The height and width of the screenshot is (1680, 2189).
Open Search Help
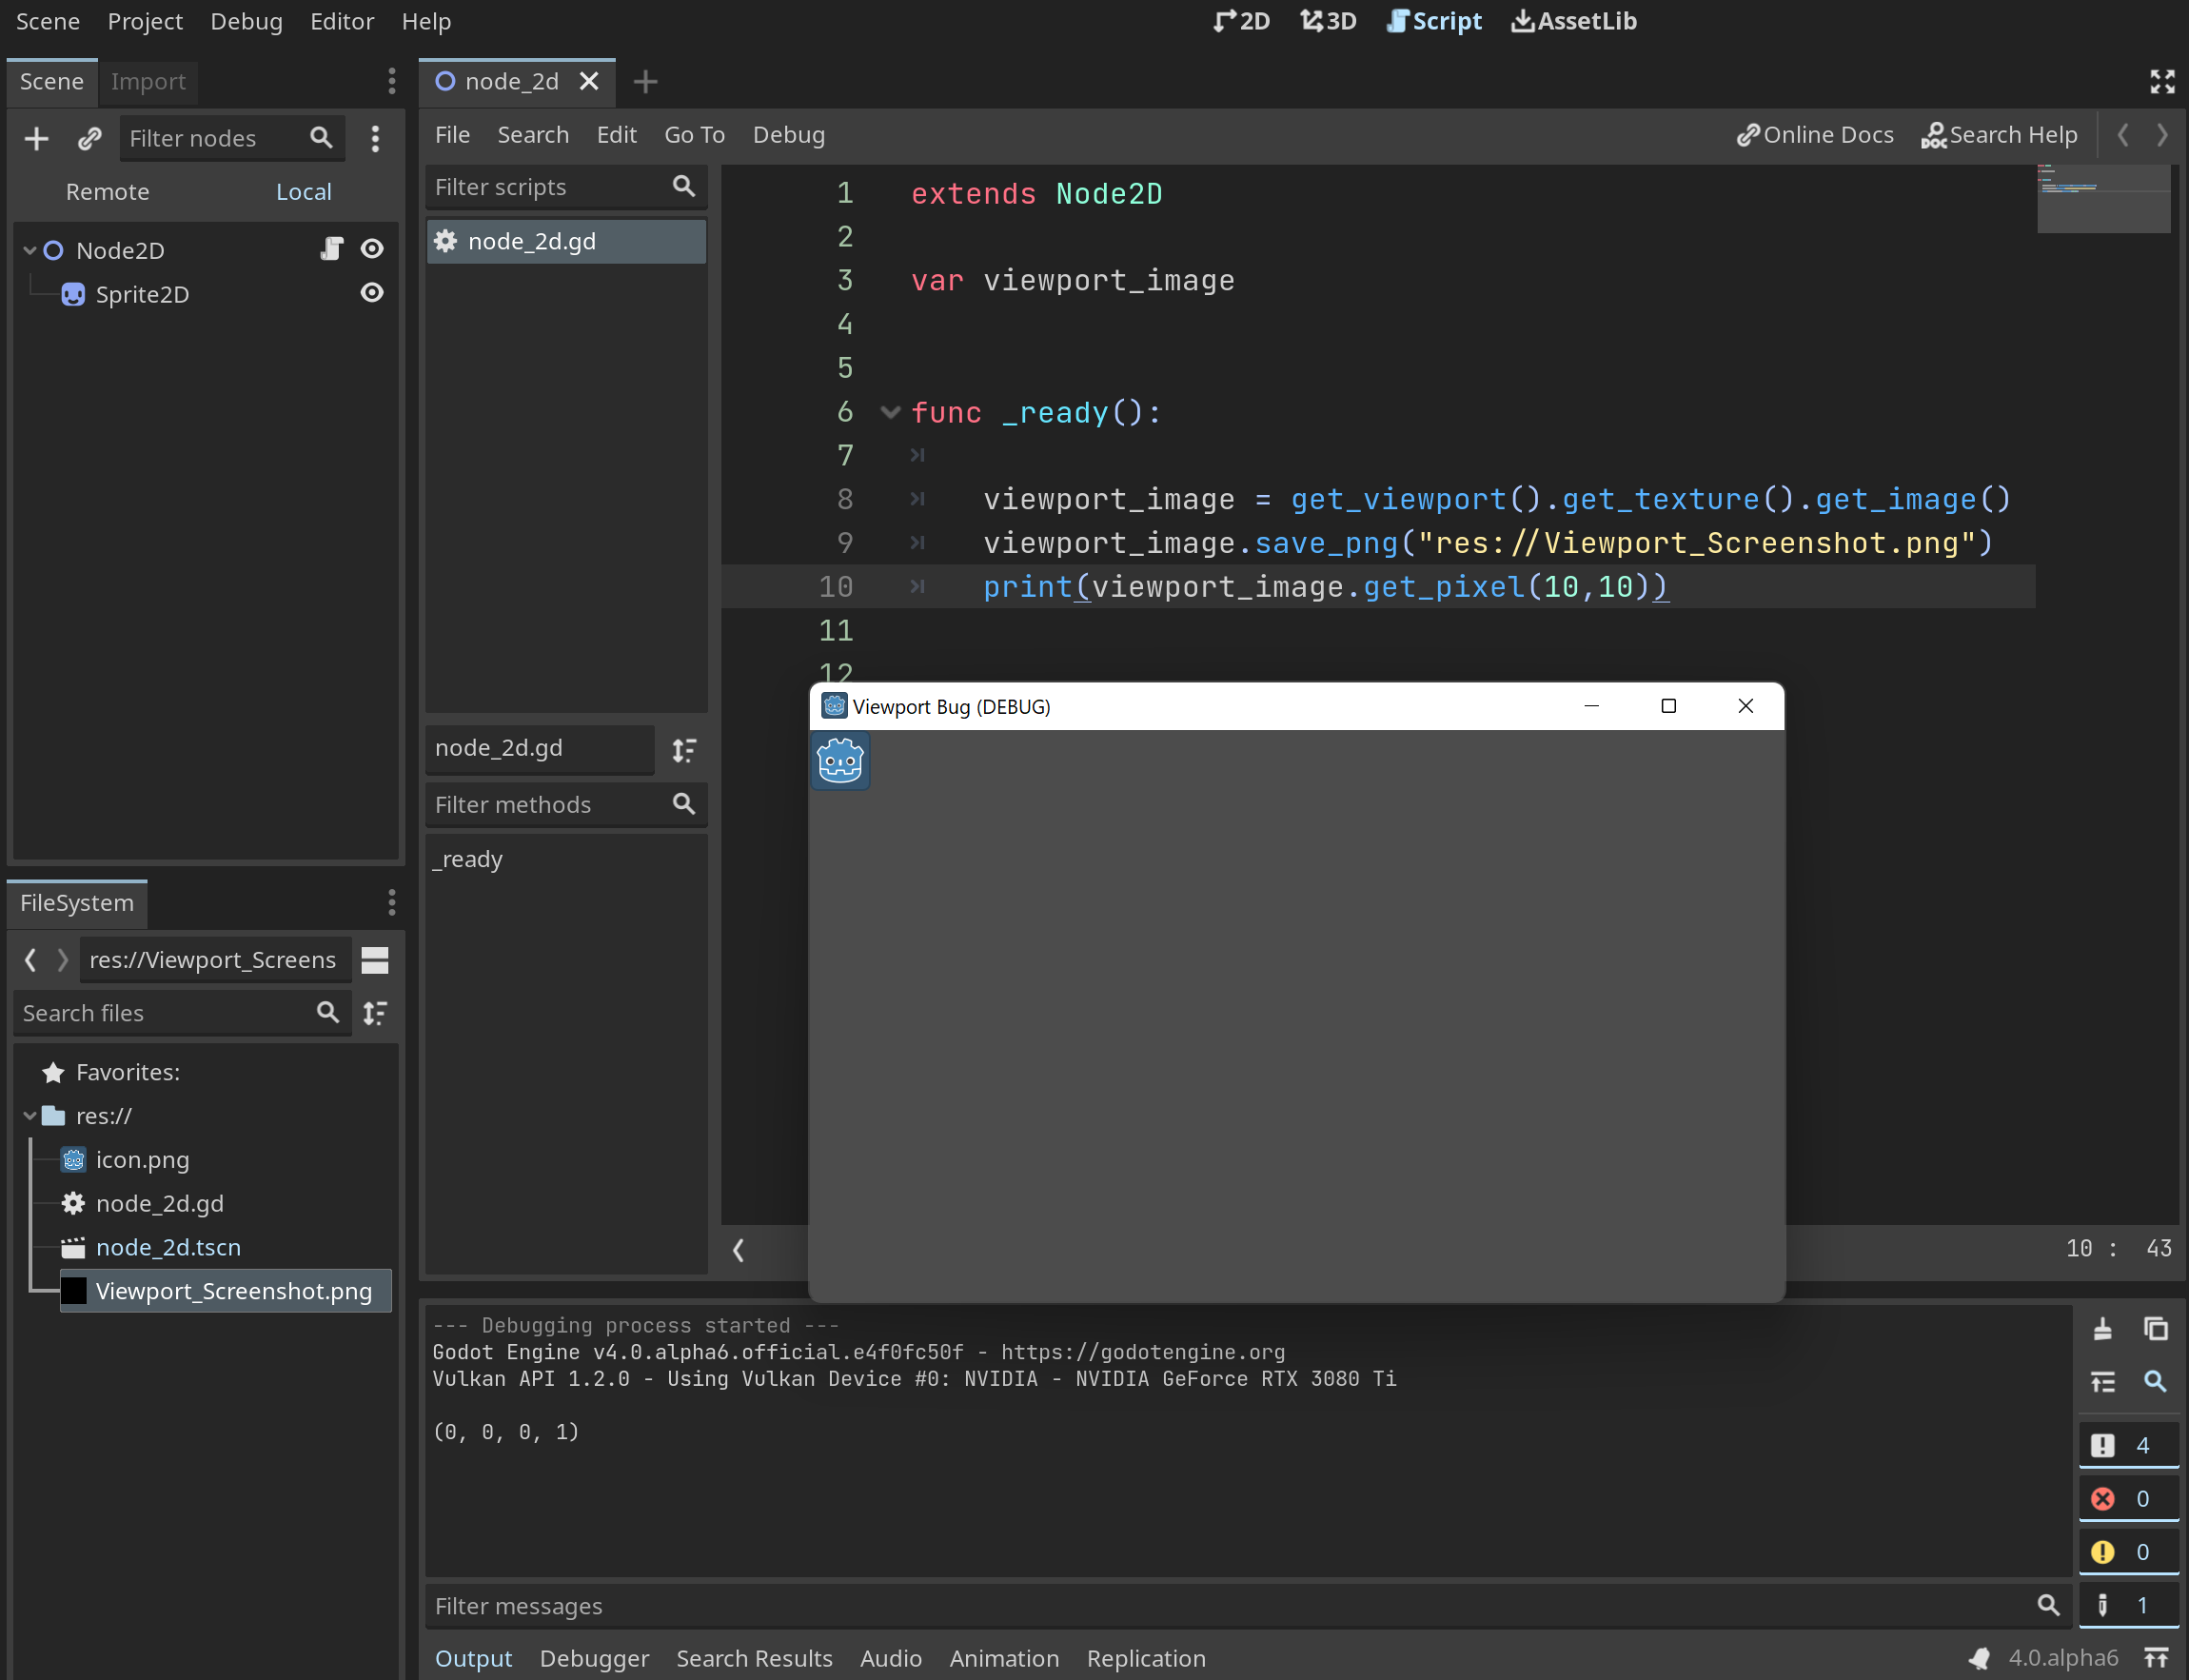pyautogui.click(x=1999, y=134)
